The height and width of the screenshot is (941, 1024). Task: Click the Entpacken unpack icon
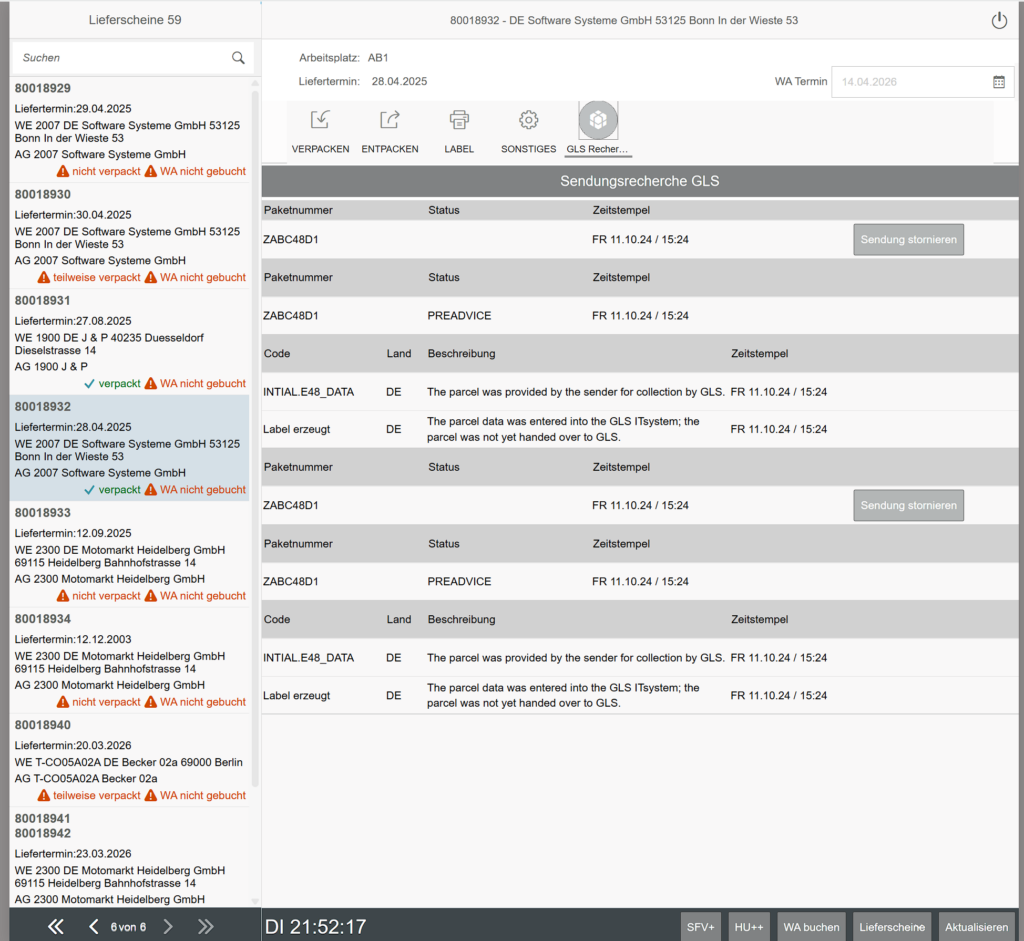coord(390,121)
